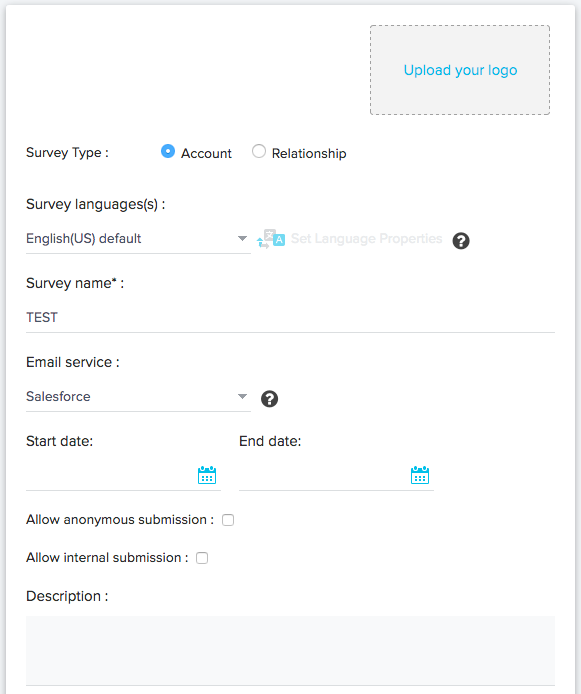Open the Salesforce email service dropdown
The image size is (581, 694).
(x=138, y=397)
